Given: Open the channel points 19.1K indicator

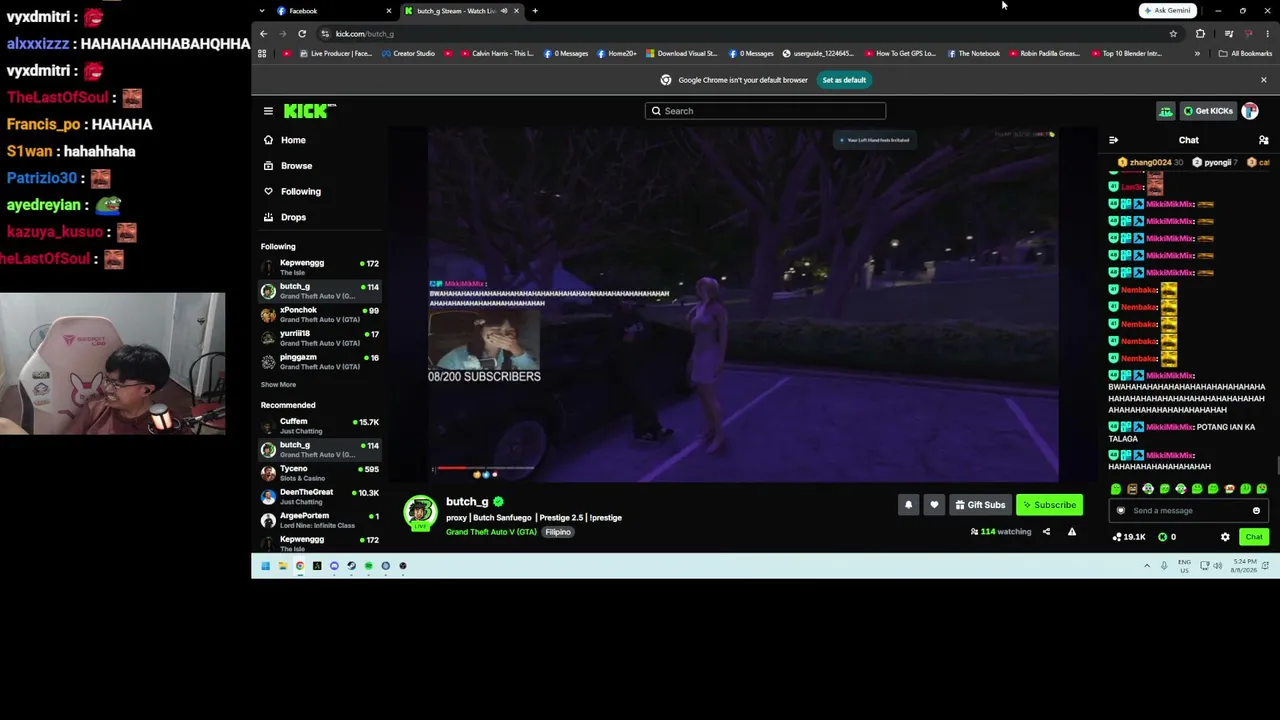Looking at the screenshot, I should click(x=1129, y=537).
